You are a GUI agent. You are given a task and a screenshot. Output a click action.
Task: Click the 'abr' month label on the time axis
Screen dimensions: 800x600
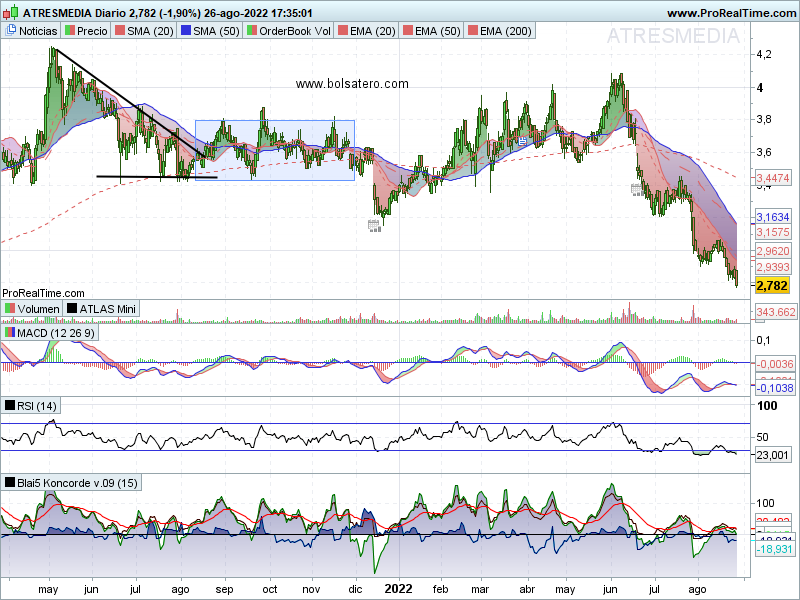point(527,589)
